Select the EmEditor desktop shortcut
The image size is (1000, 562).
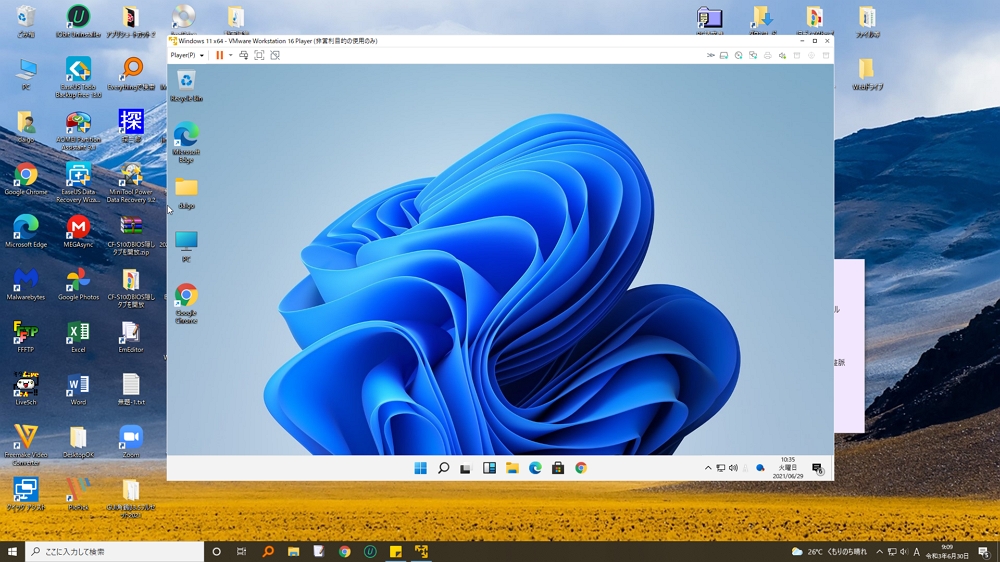(131, 337)
